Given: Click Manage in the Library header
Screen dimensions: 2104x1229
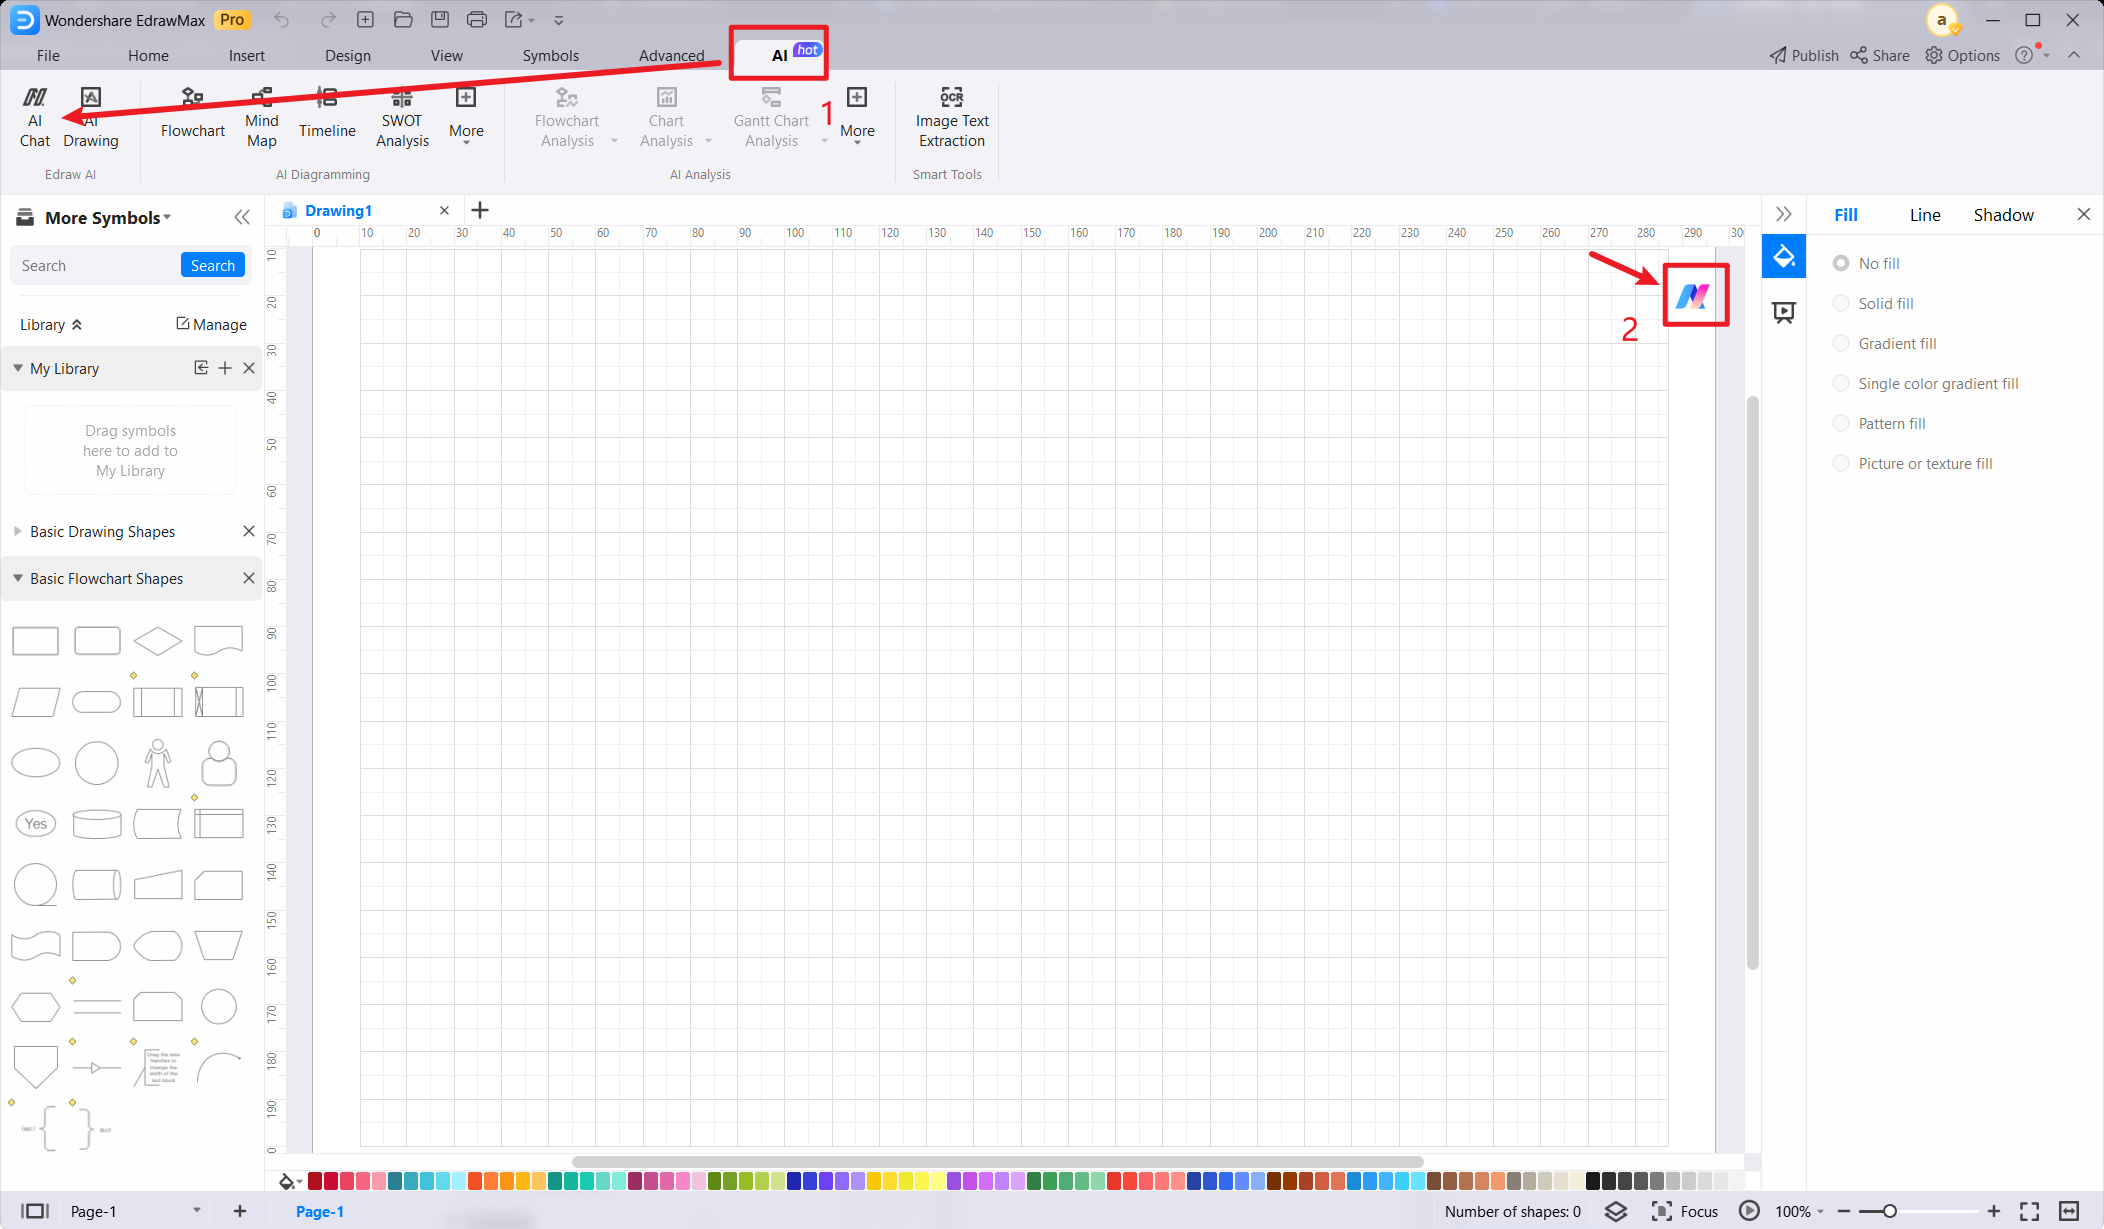Looking at the screenshot, I should (x=211, y=324).
